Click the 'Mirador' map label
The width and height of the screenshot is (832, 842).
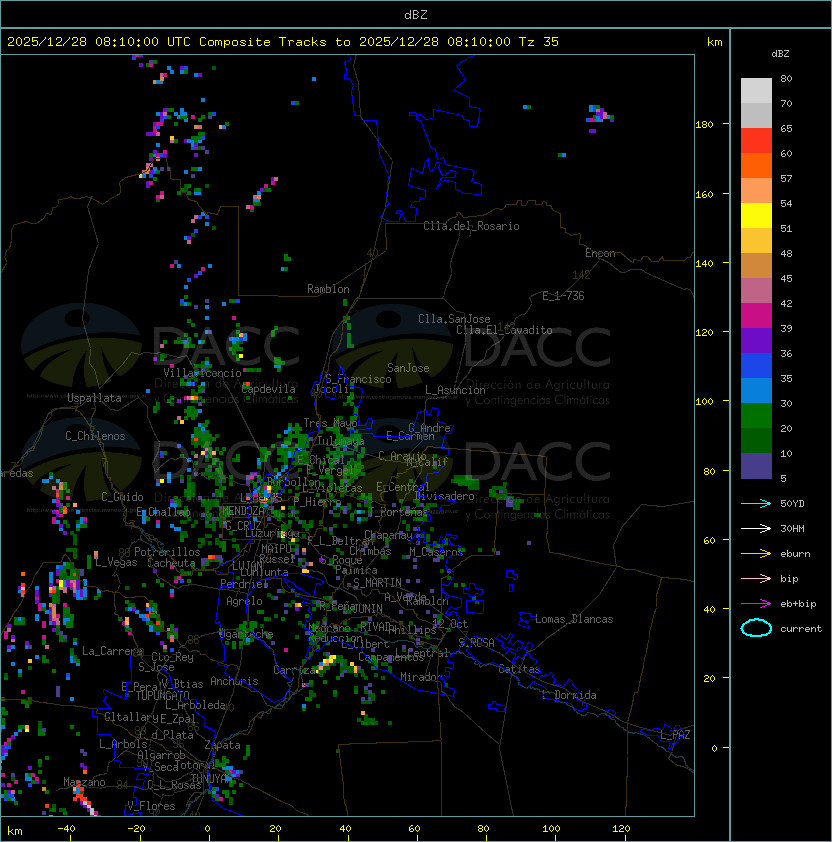pos(422,677)
